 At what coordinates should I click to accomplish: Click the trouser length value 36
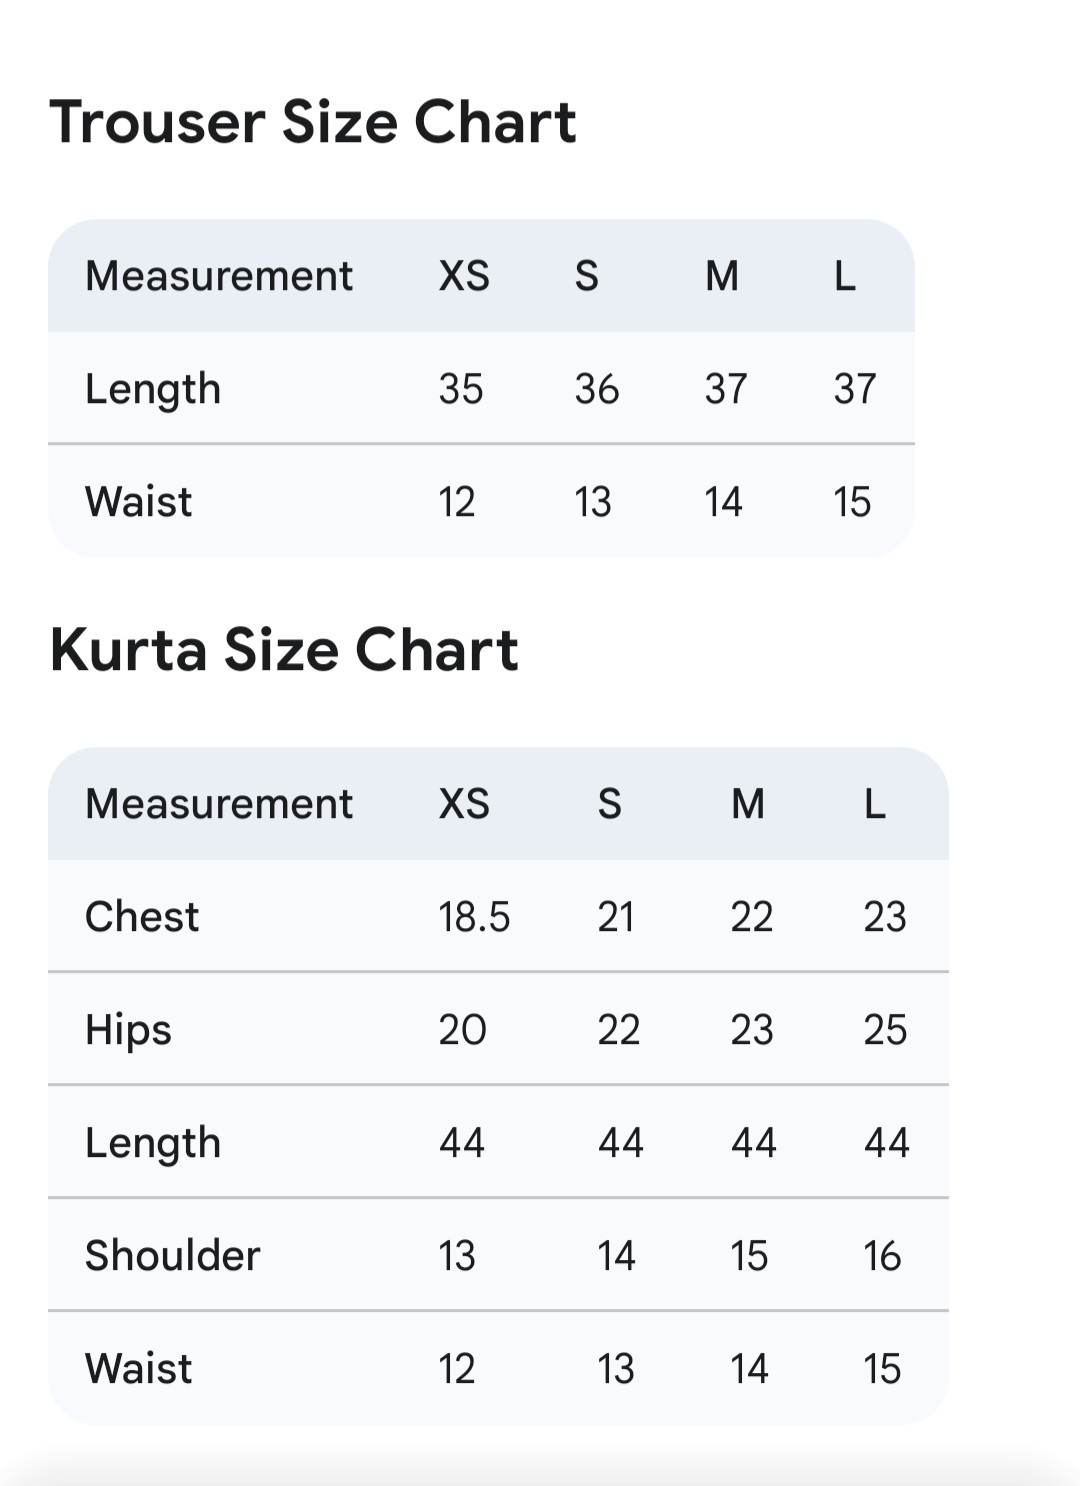597,389
